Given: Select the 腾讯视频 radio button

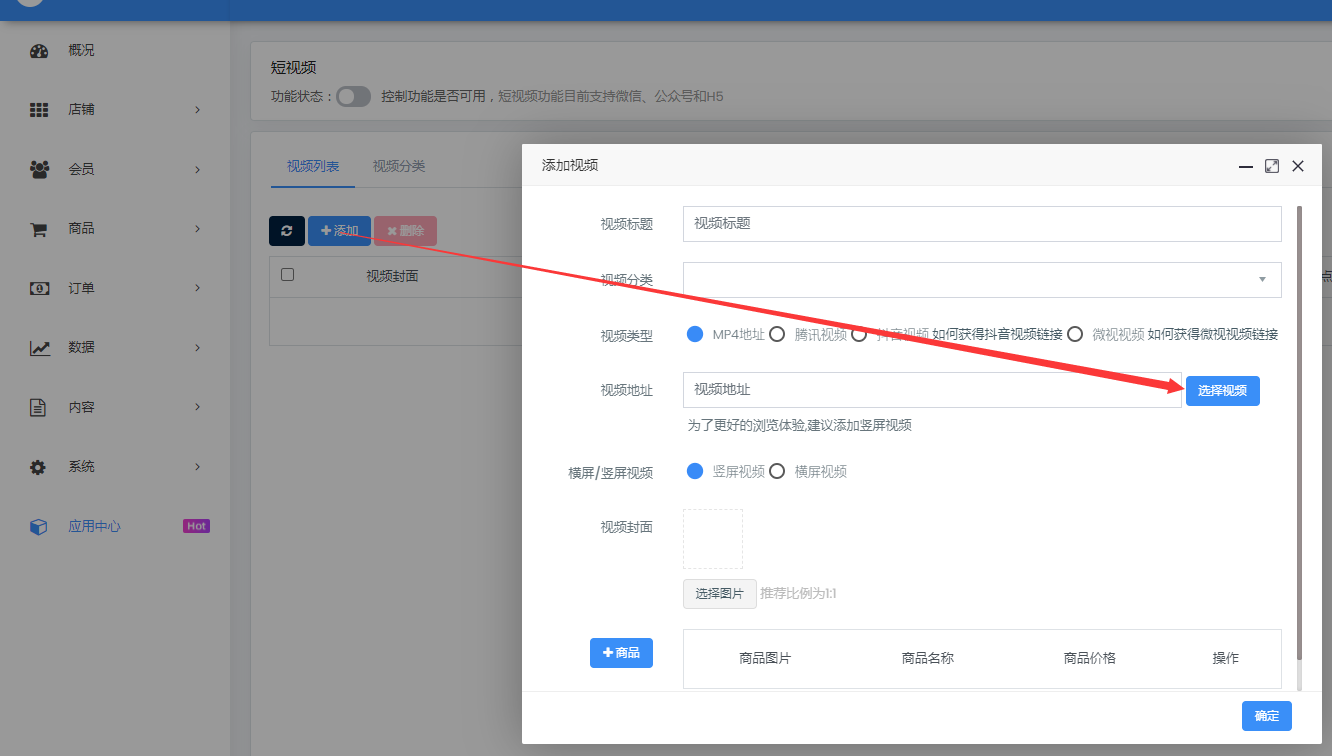Looking at the screenshot, I should (x=776, y=334).
